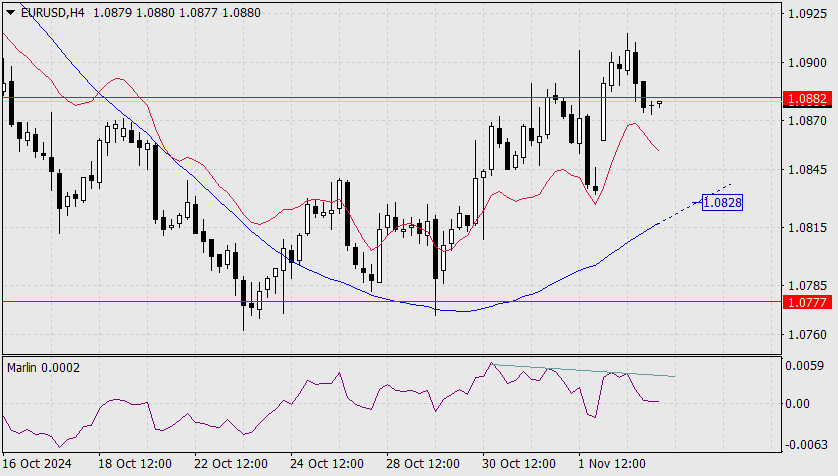Click the 1.0760 price scale value
This screenshot has height=476, width=838.
[x=808, y=334]
